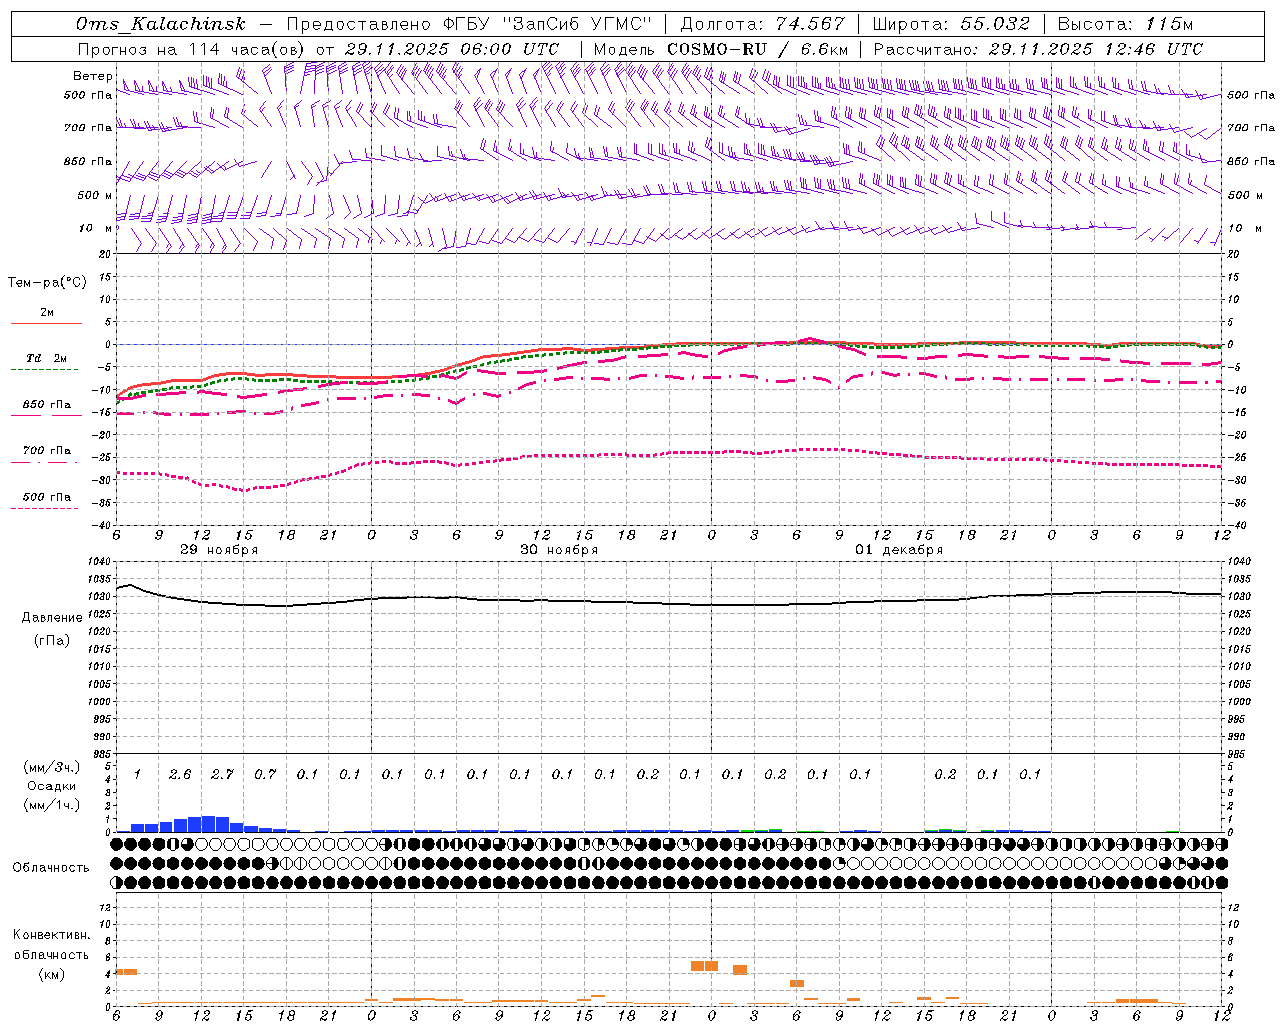Click the 29 ноября date label

click(x=218, y=550)
